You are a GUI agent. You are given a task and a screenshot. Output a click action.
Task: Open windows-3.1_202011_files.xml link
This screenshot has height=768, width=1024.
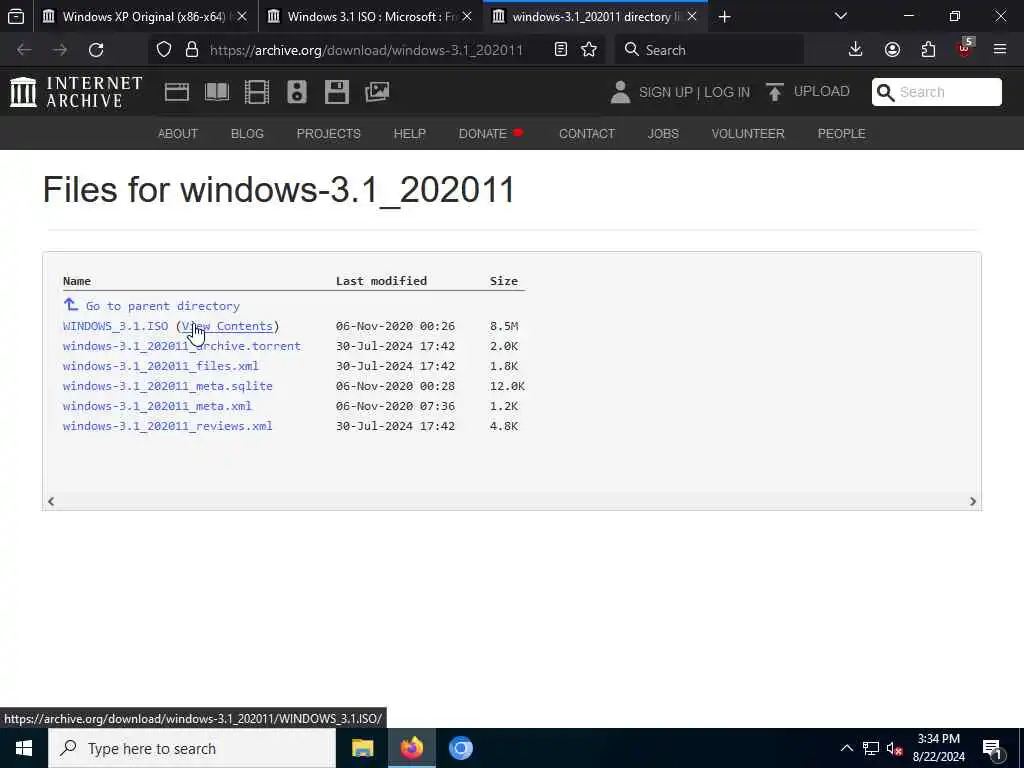coord(161,366)
